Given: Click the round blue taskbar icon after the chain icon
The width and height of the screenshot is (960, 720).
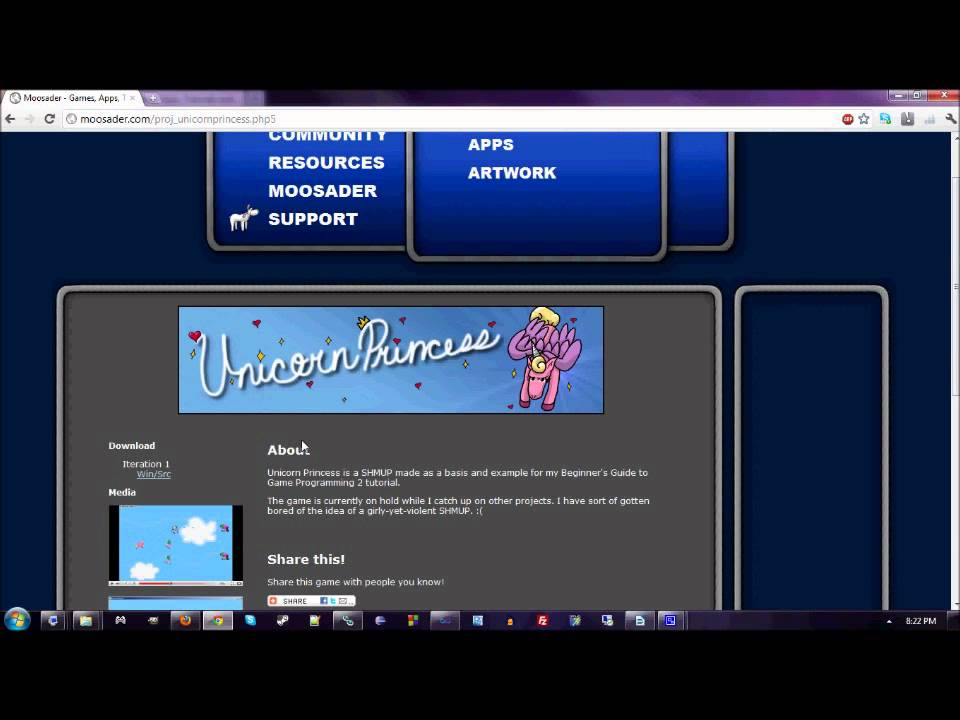Looking at the screenshot, I should [380, 621].
